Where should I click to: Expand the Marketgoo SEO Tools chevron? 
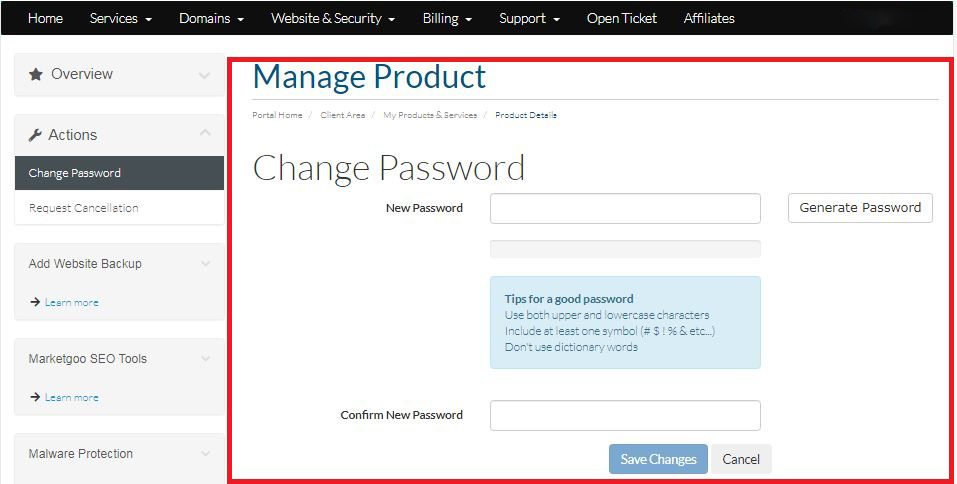[x=205, y=359]
